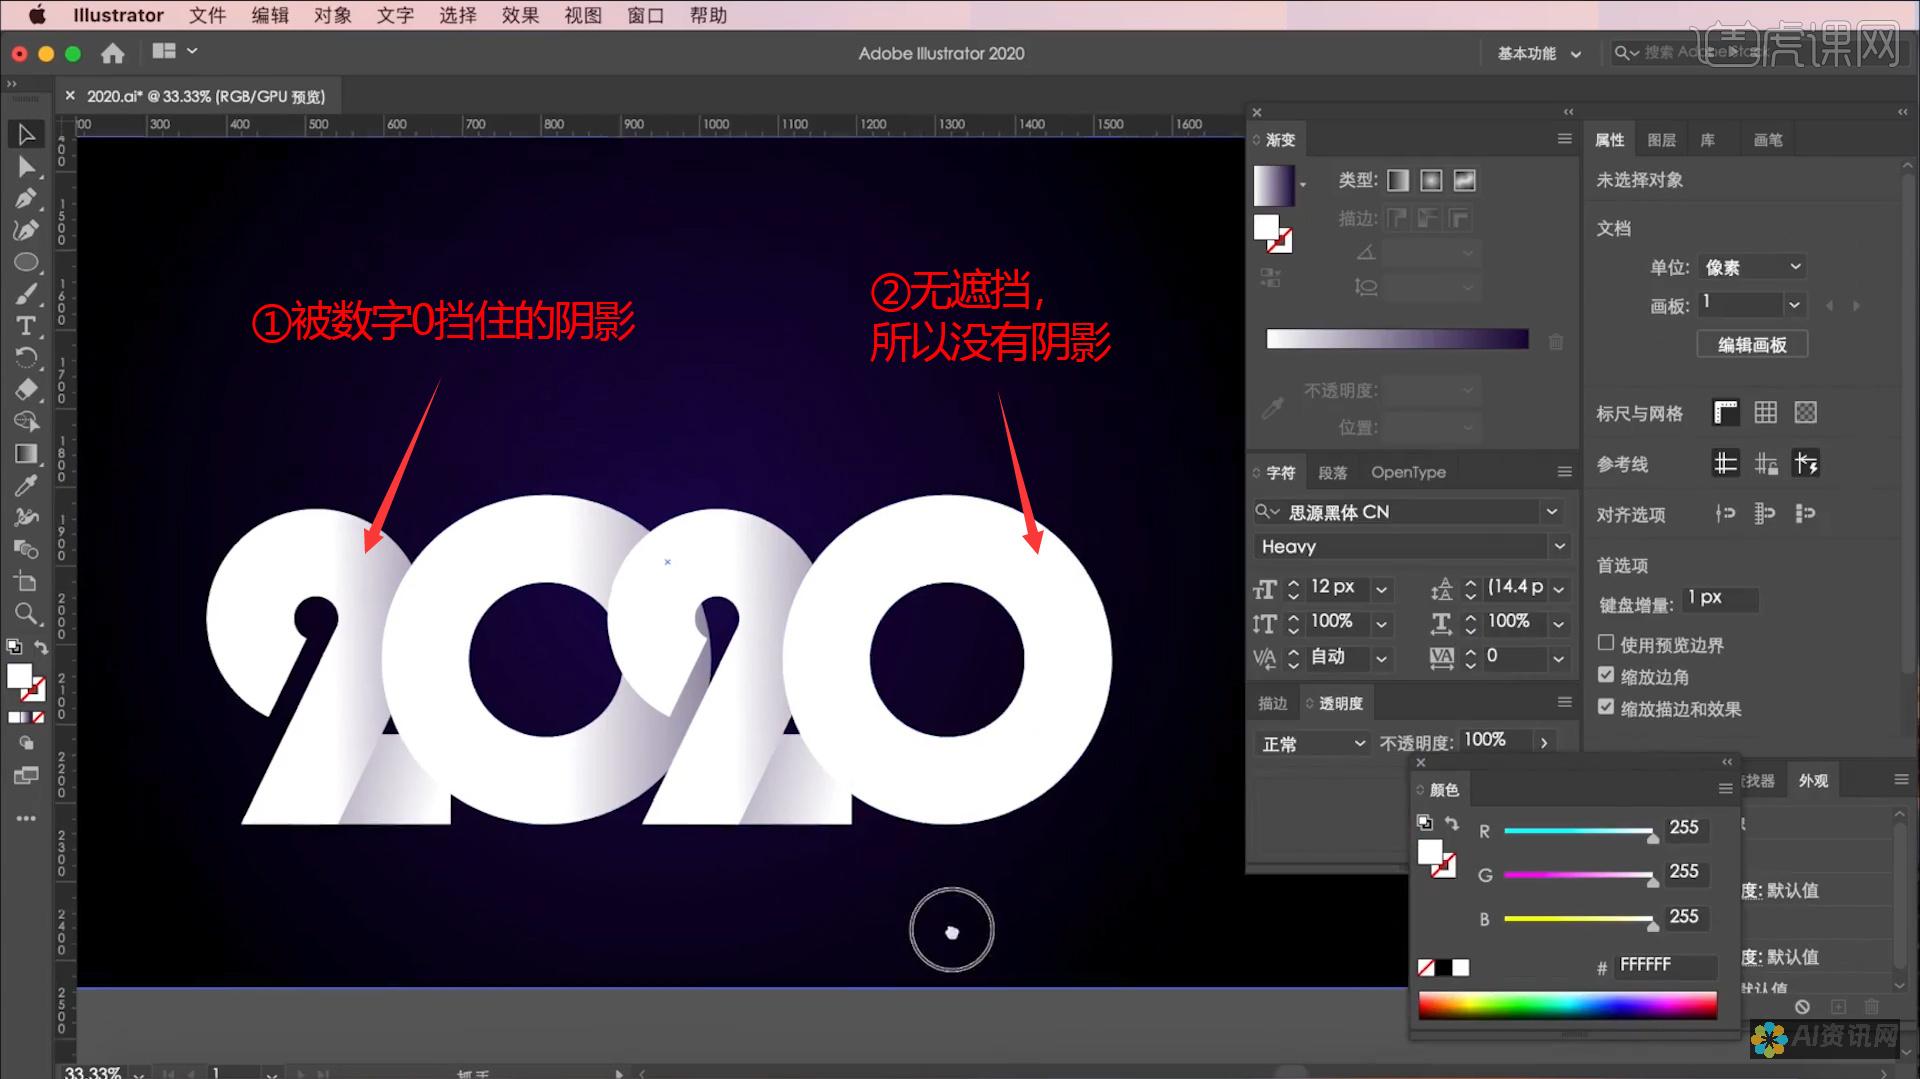Toggle Snap to Point option
The width and height of the screenshot is (1920, 1079).
click(1726, 513)
